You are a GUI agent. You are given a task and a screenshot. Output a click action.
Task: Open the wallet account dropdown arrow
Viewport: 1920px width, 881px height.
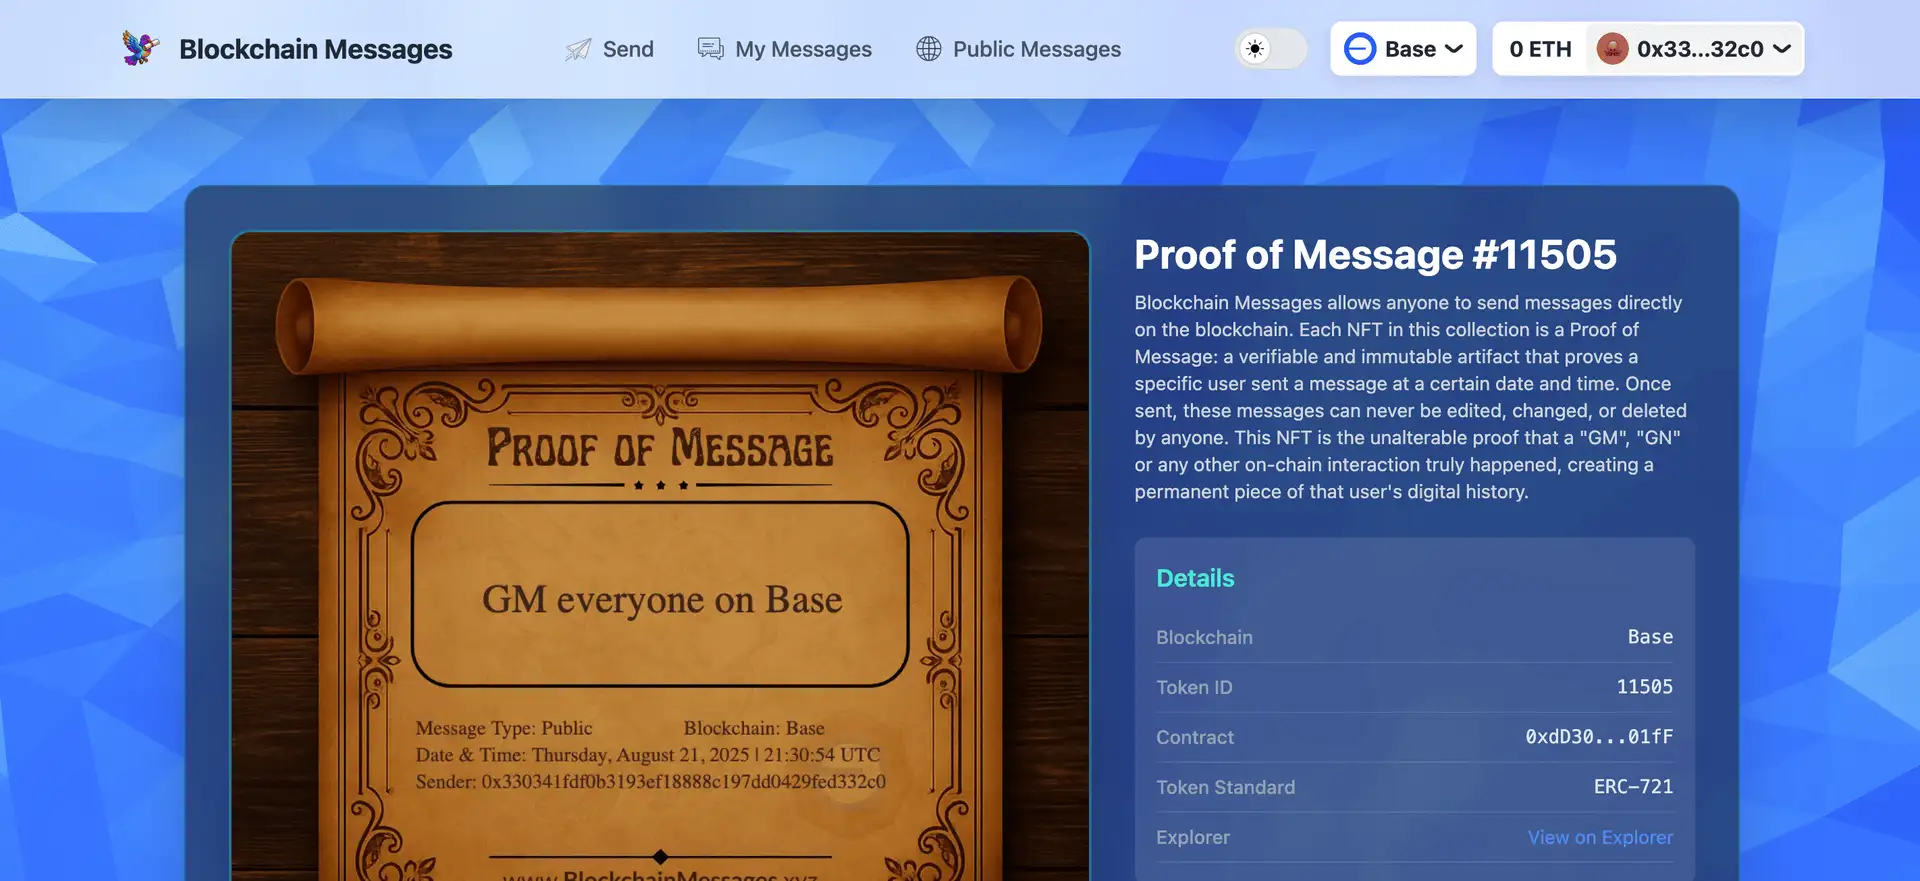point(1782,49)
